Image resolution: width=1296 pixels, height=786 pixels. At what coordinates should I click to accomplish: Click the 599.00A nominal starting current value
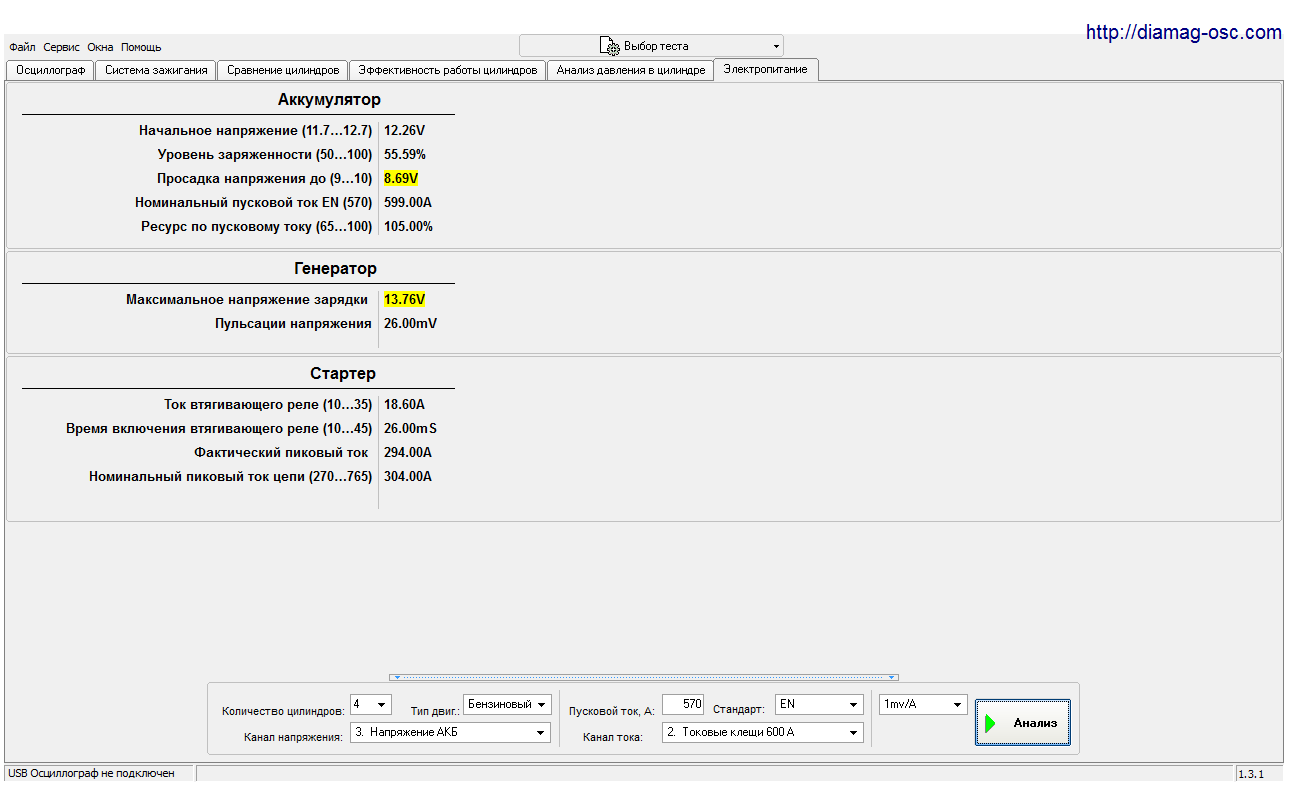coord(408,203)
